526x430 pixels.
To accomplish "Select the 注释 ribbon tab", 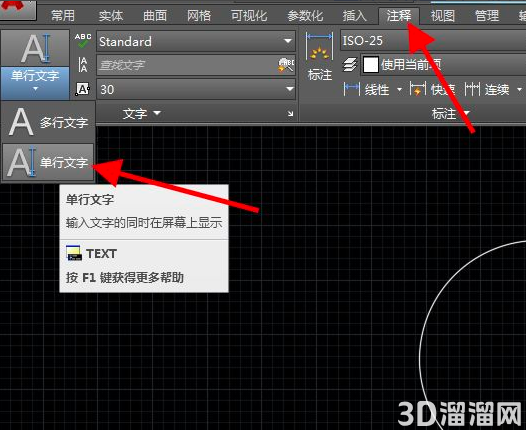I will tap(399, 15).
